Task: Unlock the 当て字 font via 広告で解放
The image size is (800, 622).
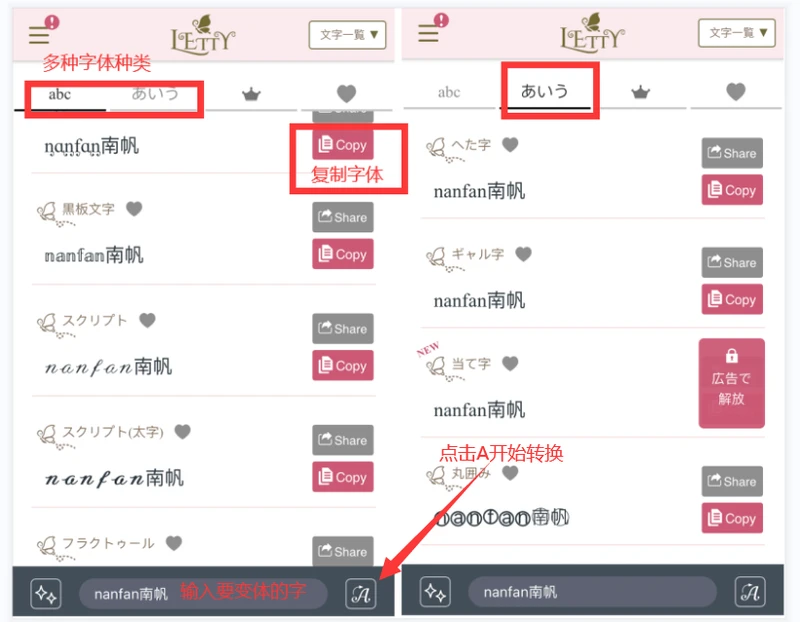Action: [732, 383]
